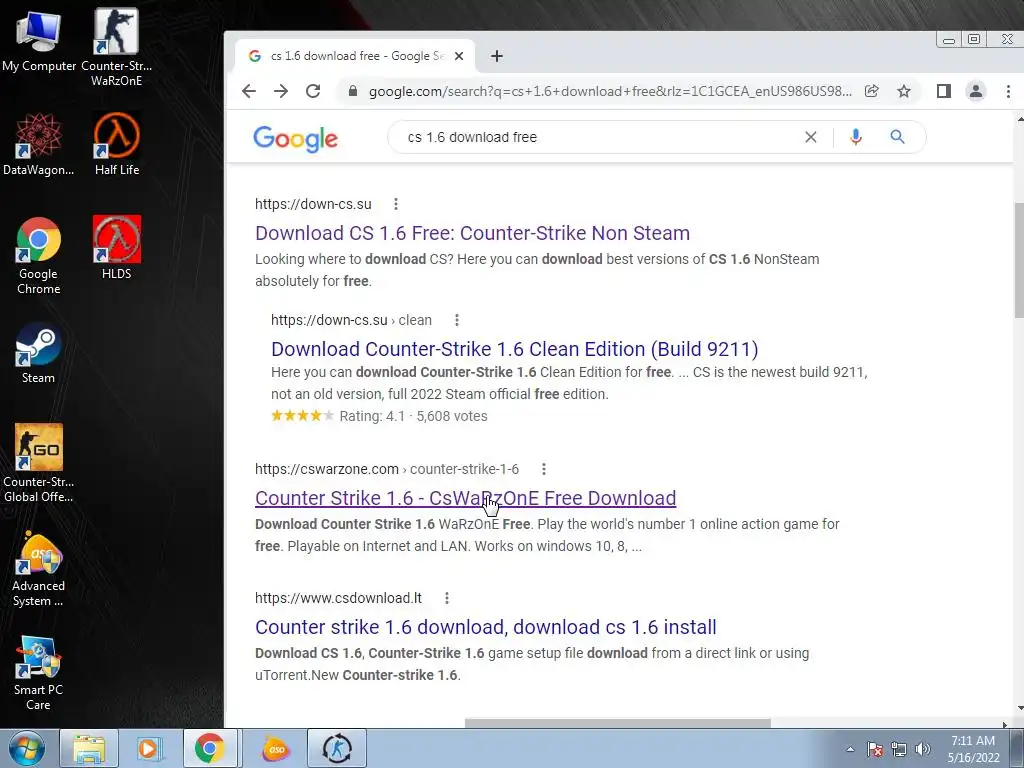Select the cs 1.6 download free tab

pos(356,56)
